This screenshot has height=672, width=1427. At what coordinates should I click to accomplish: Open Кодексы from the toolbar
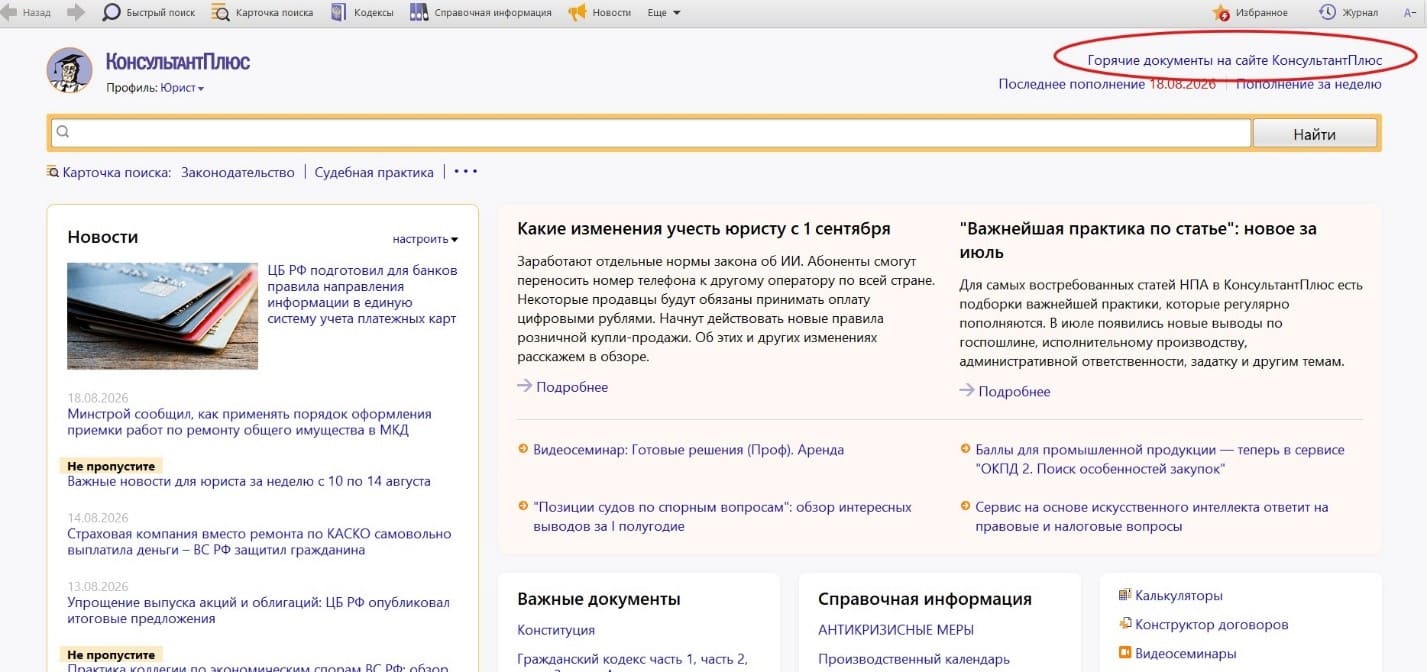(x=361, y=13)
